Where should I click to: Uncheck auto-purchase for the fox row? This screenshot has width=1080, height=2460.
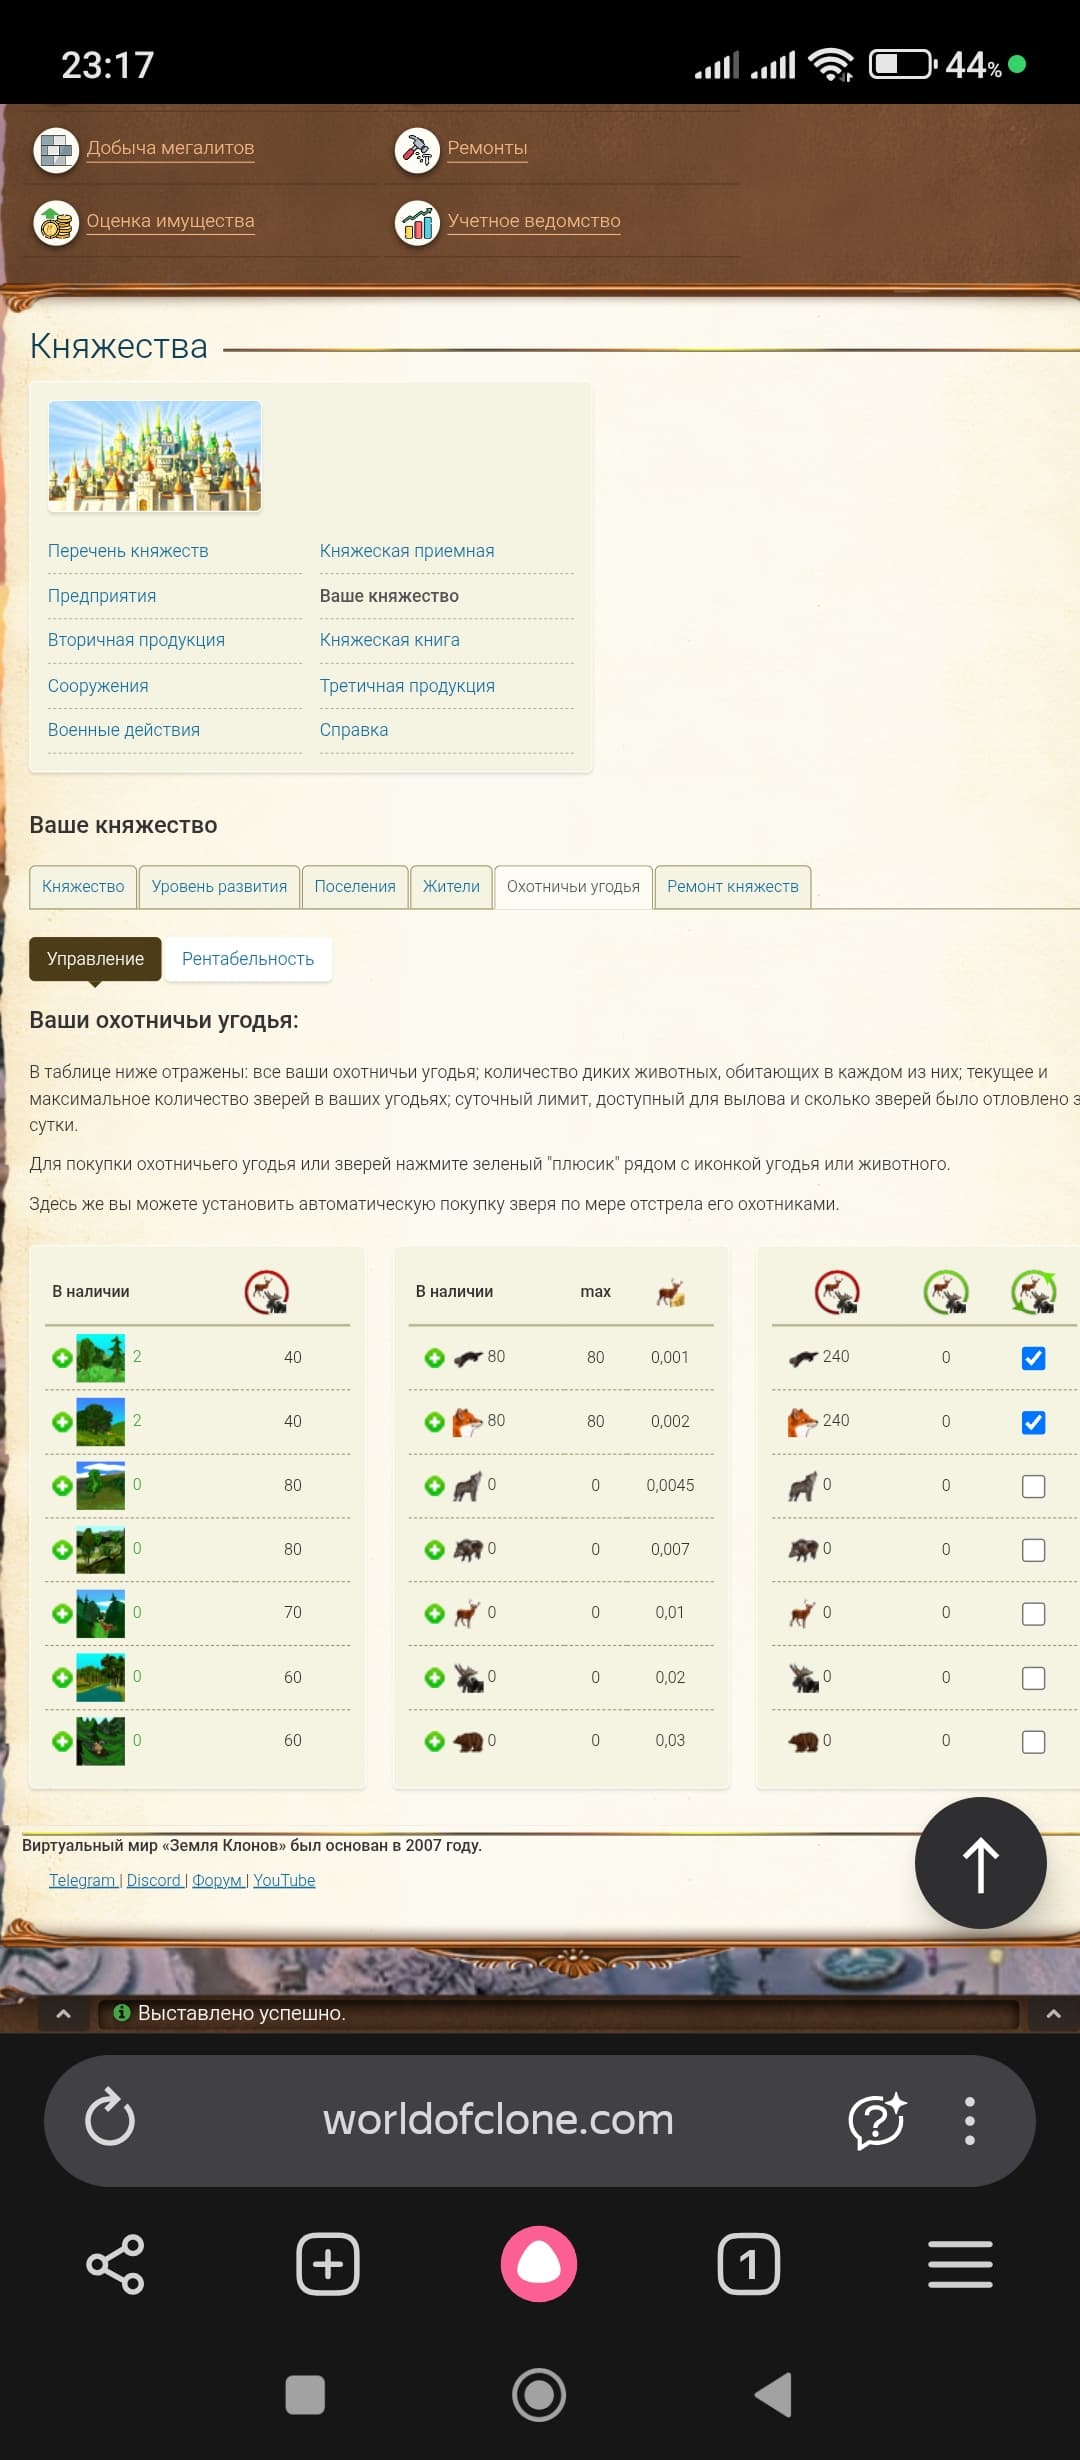(1033, 1422)
